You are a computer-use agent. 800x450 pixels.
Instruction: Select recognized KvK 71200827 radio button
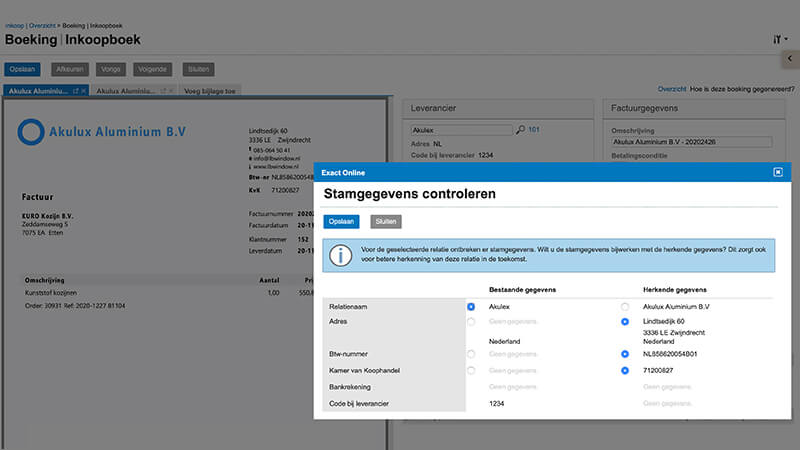[x=625, y=370]
